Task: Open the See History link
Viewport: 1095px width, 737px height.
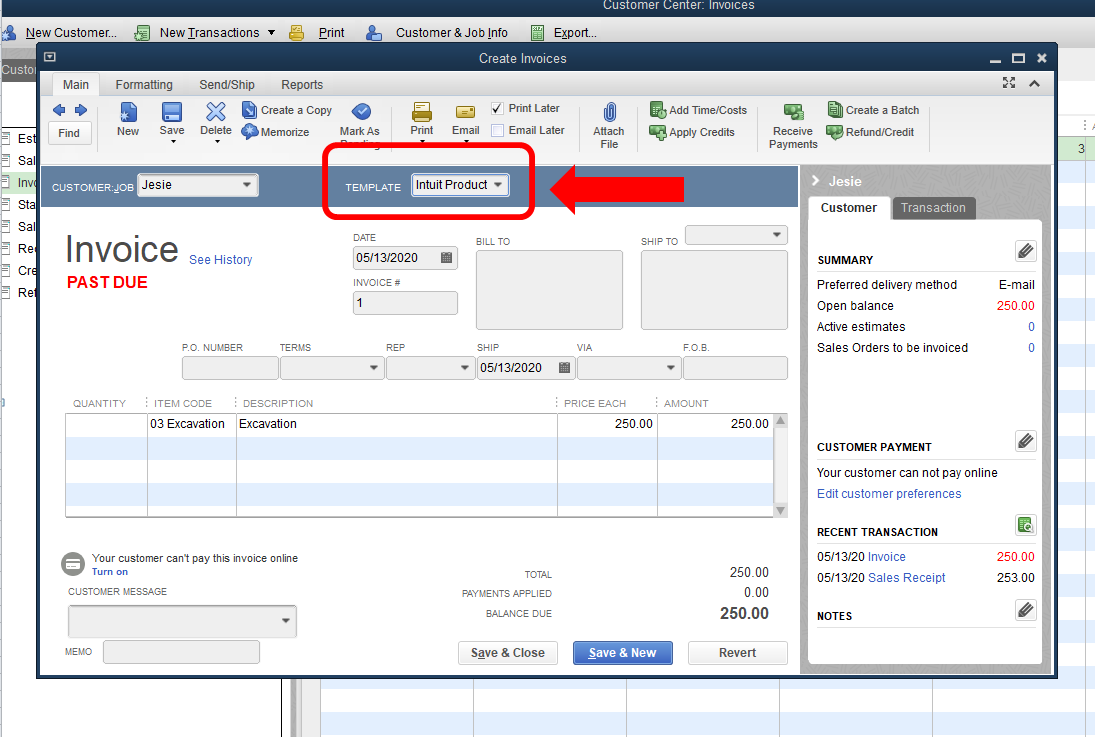Action: pyautogui.click(x=220, y=260)
